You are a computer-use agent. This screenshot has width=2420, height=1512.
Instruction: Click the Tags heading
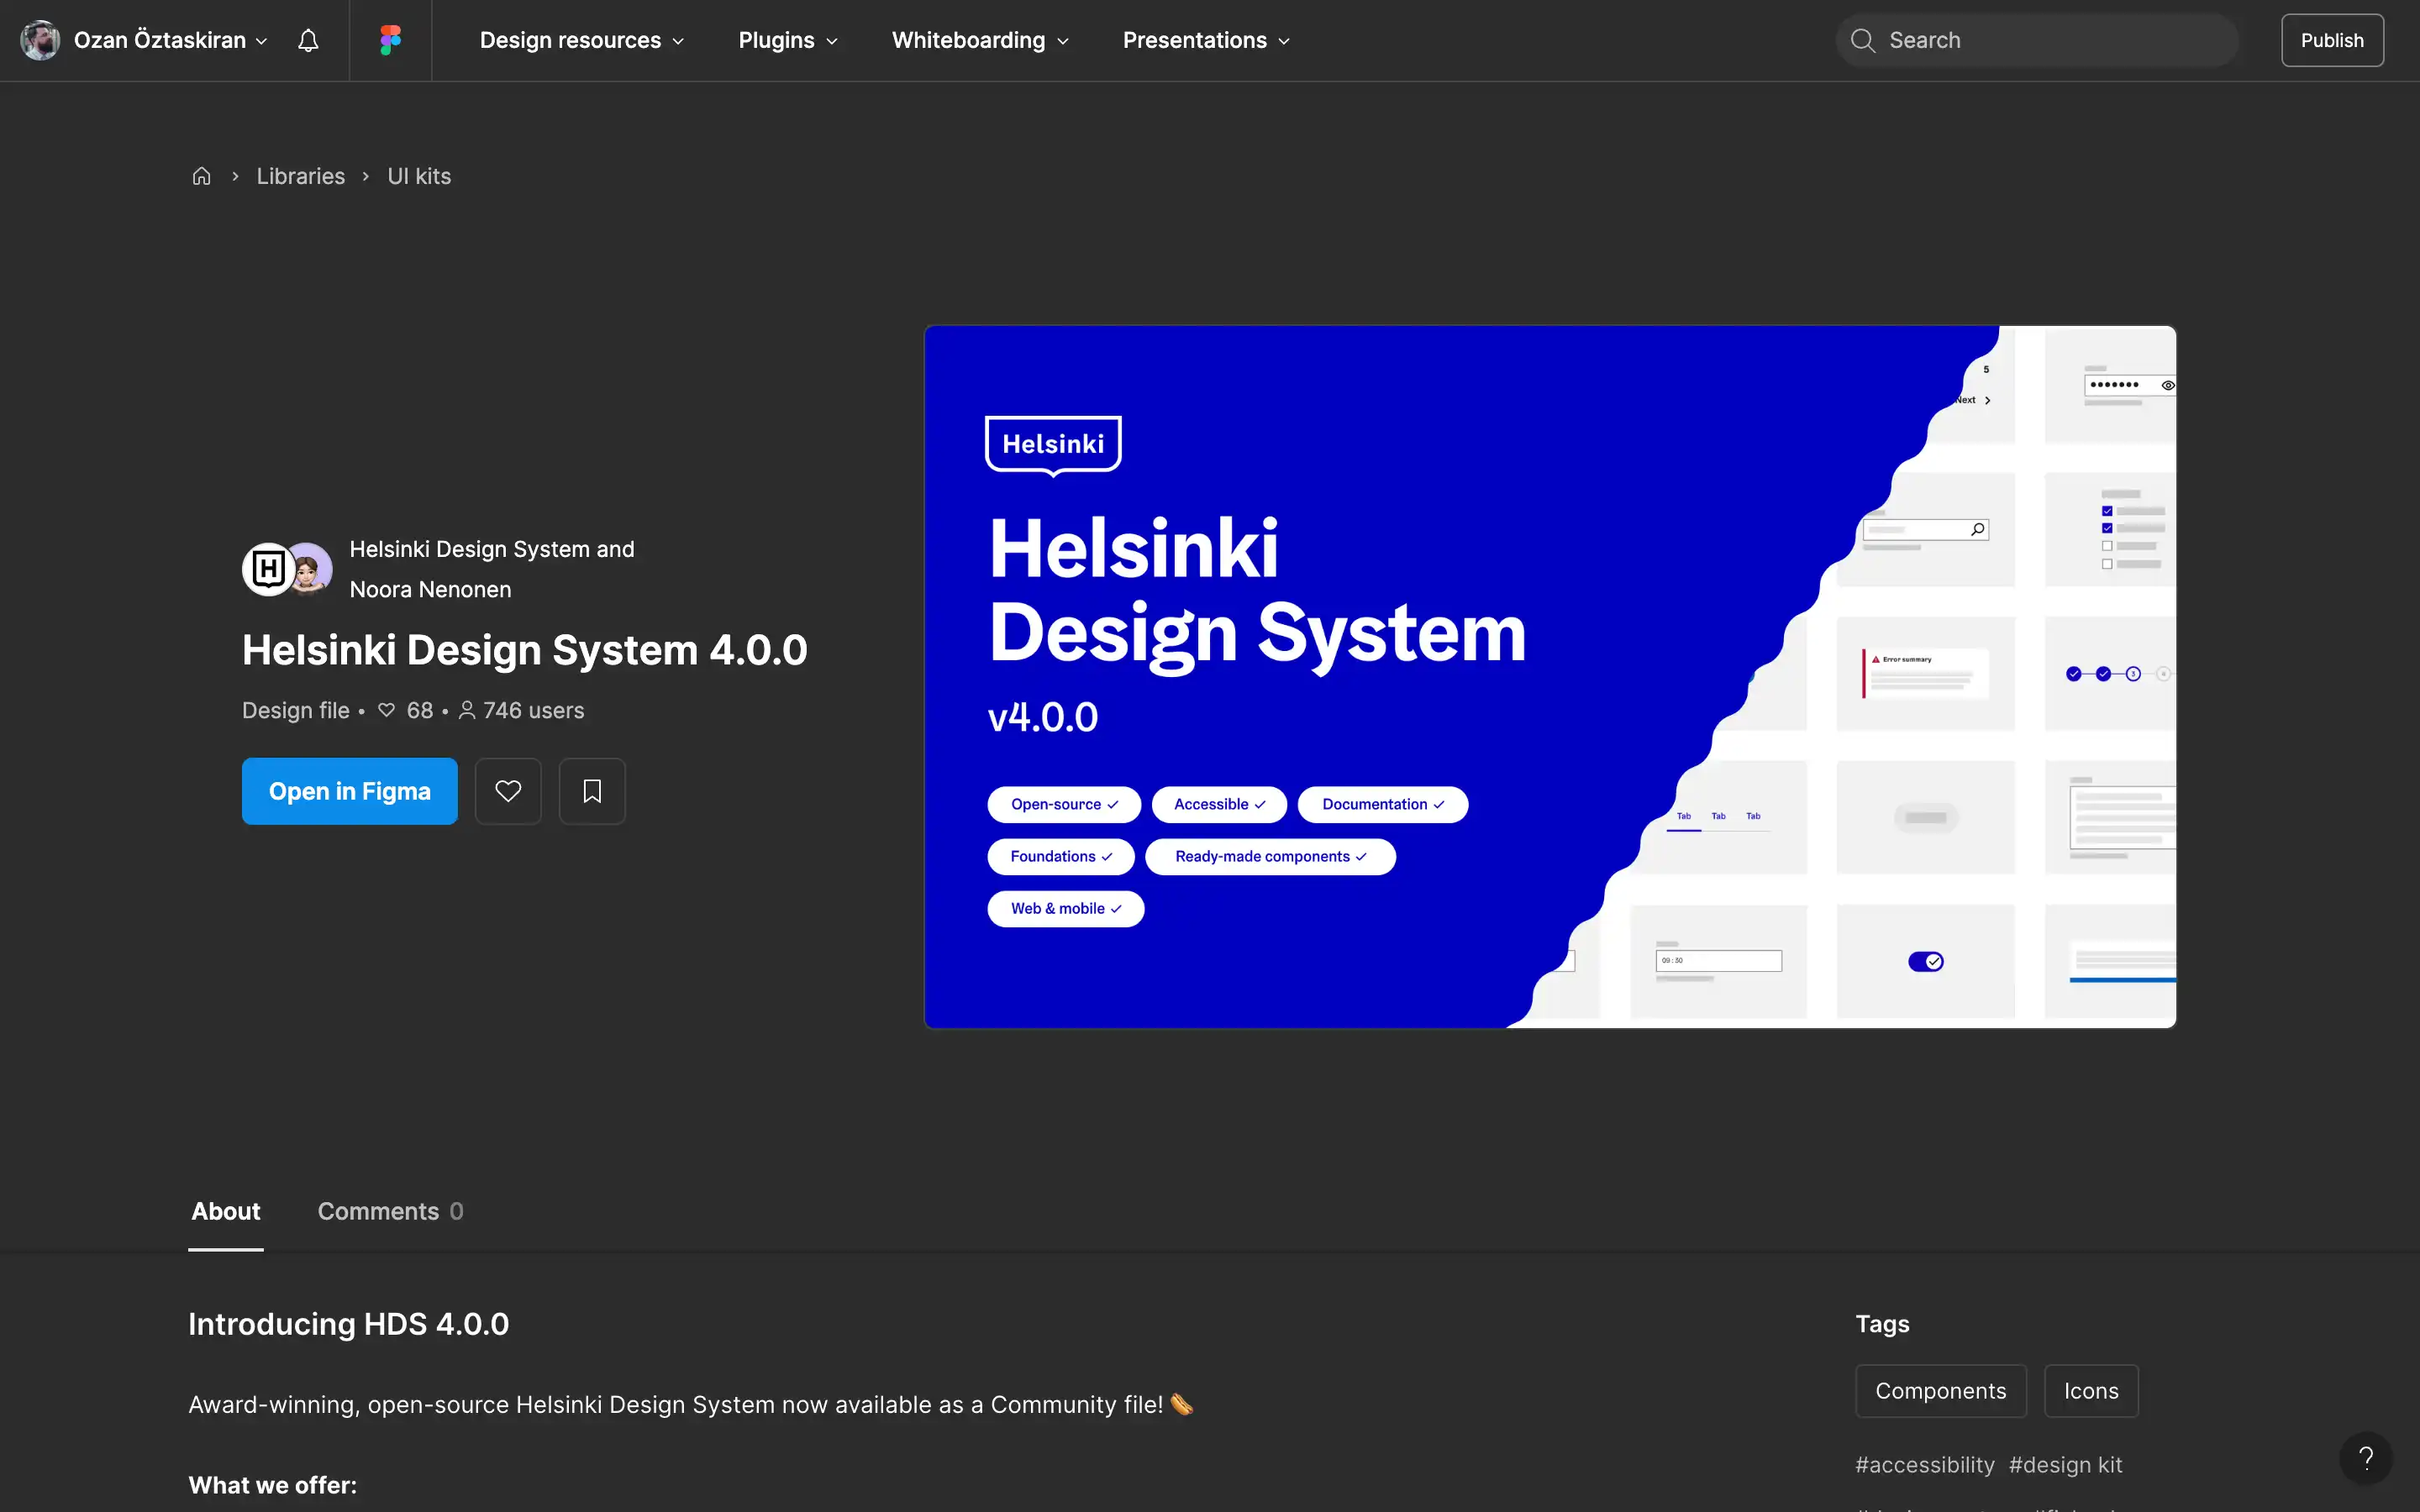tap(1882, 1324)
